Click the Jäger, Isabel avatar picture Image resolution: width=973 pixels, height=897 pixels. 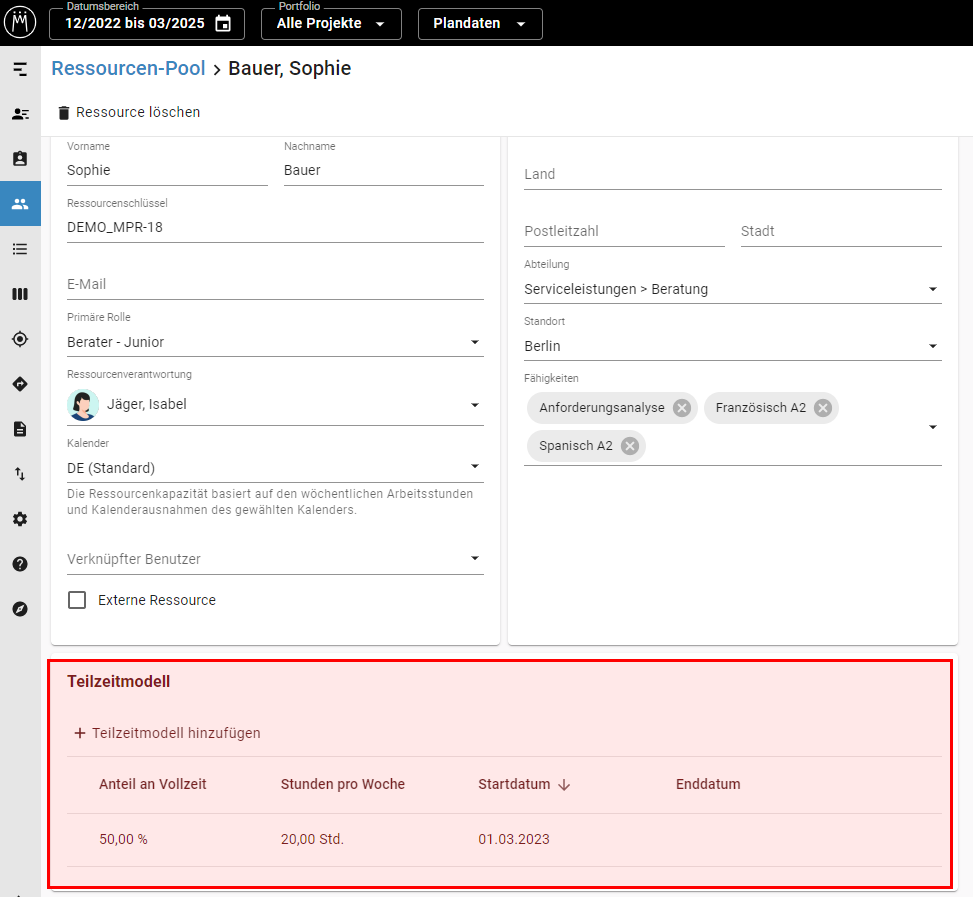click(x=83, y=404)
